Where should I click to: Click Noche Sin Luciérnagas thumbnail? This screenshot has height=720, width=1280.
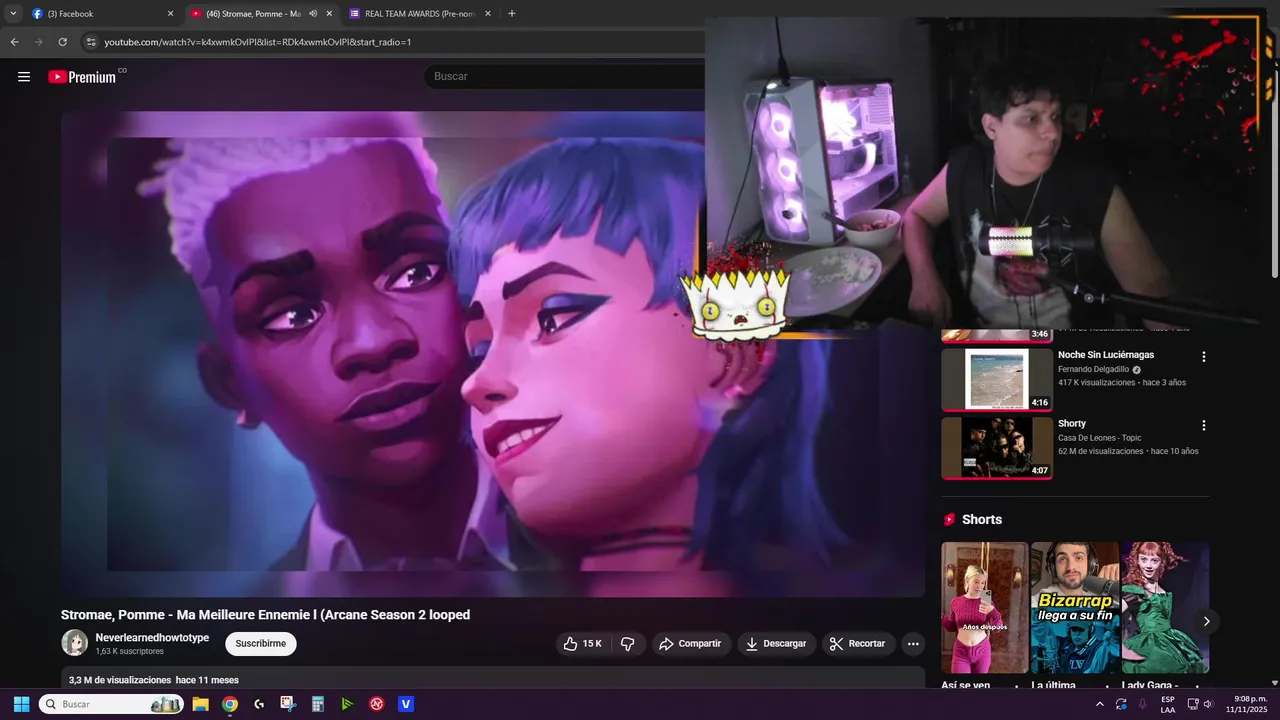(x=997, y=379)
